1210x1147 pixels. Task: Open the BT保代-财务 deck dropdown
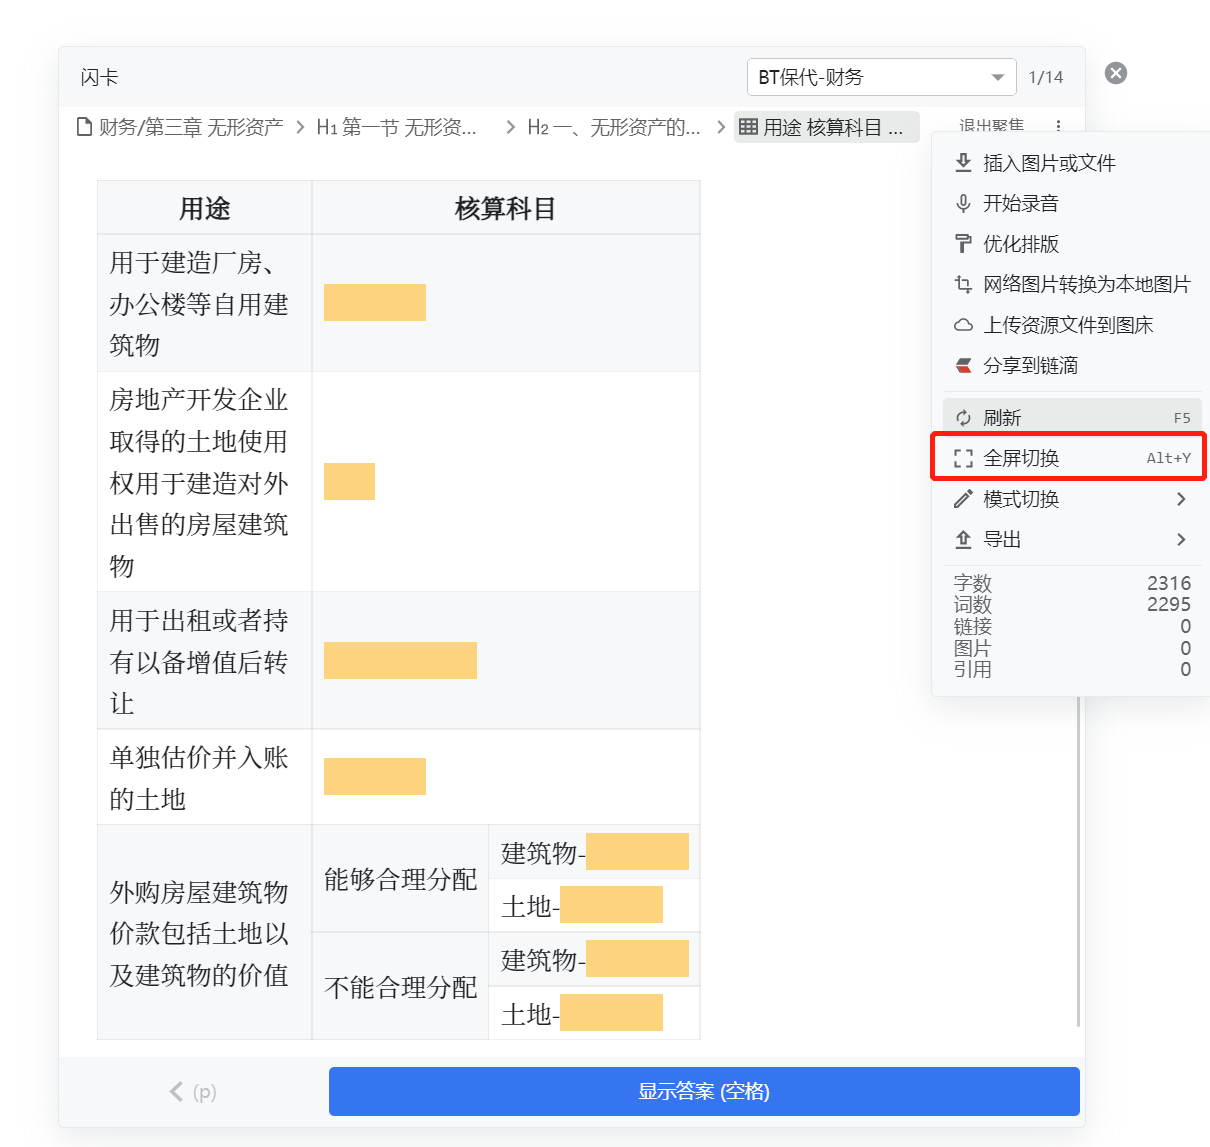click(881, 77)
